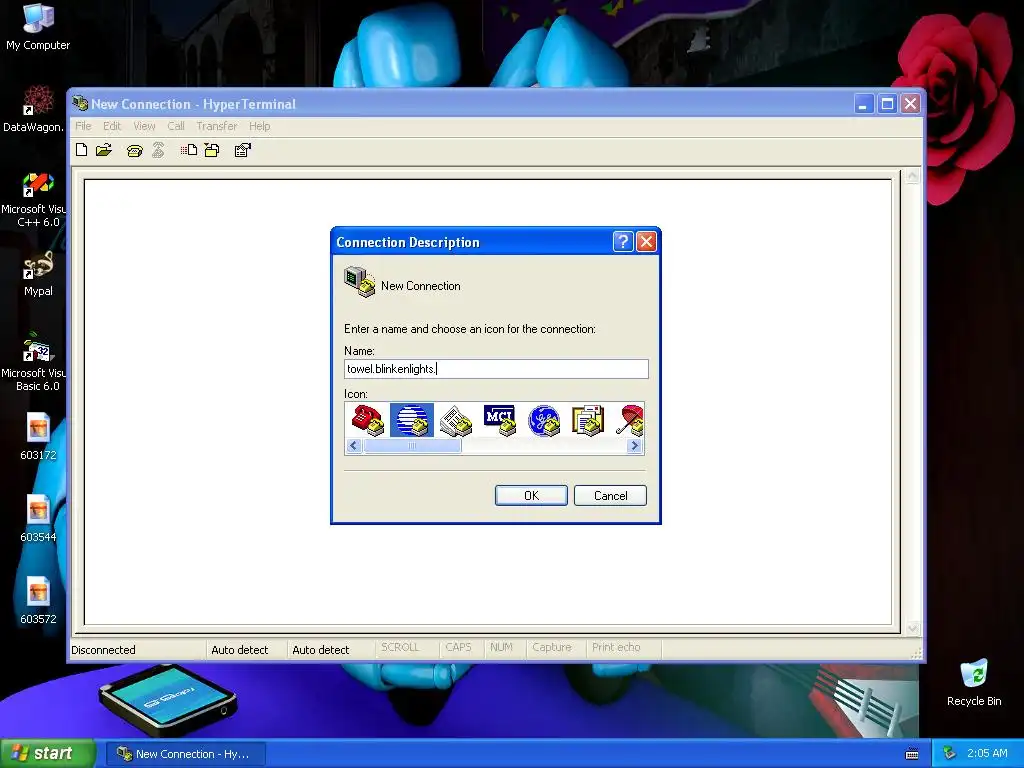The height and width of the screenshot is (768, 1024).
Task: Select the newspaper connection icon
Action: [456, 420]
